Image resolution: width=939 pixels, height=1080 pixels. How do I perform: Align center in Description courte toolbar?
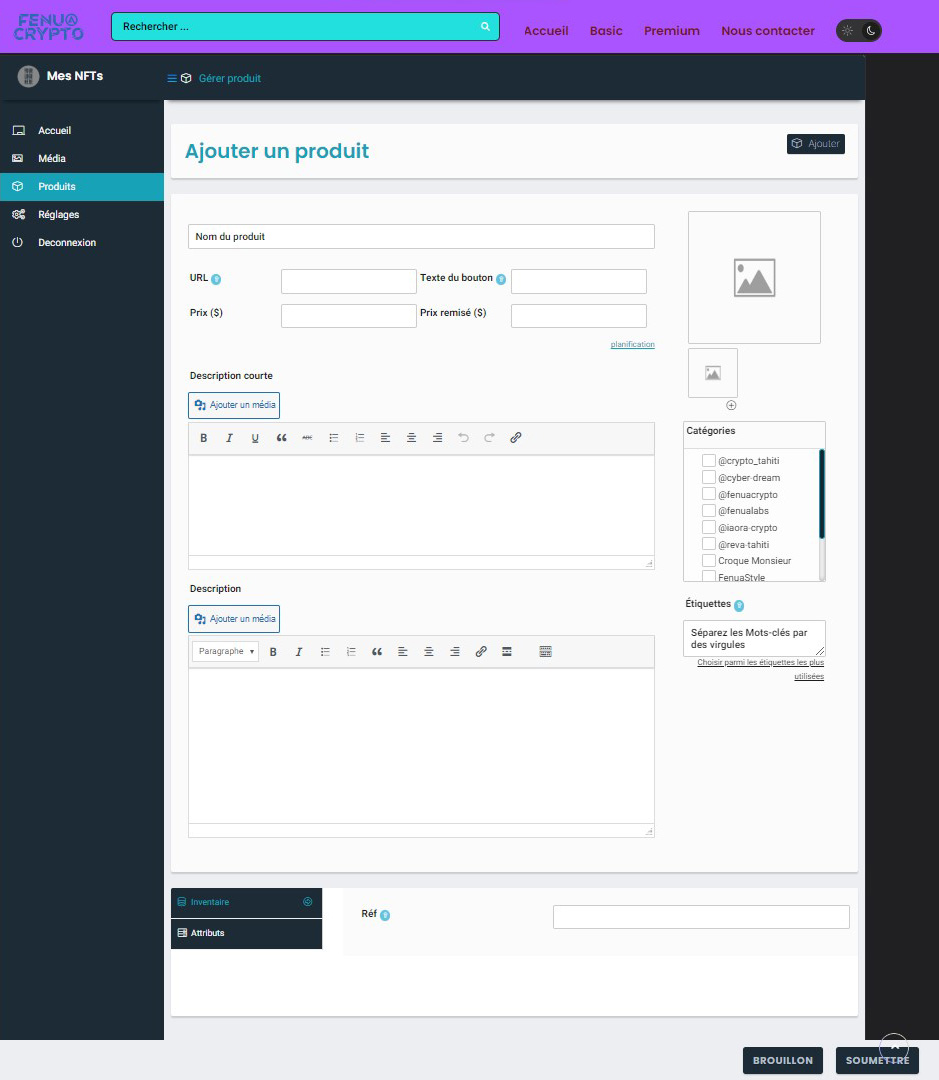coord(411,438)
